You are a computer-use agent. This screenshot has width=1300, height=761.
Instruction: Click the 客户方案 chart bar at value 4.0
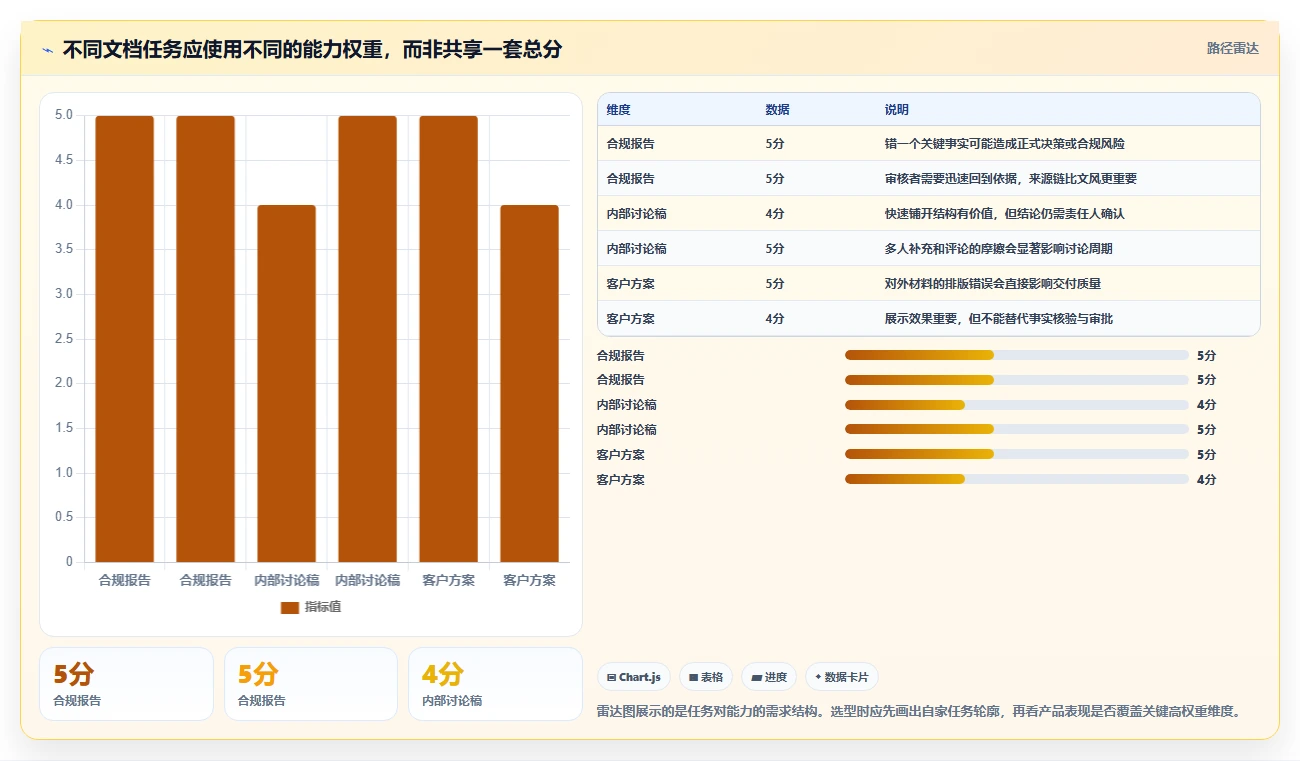tap(529, 384)
